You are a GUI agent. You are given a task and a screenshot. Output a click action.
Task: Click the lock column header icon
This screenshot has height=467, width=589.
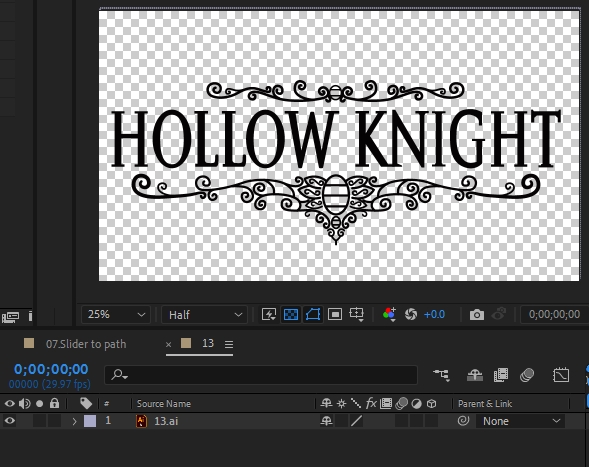coord(54,404)
